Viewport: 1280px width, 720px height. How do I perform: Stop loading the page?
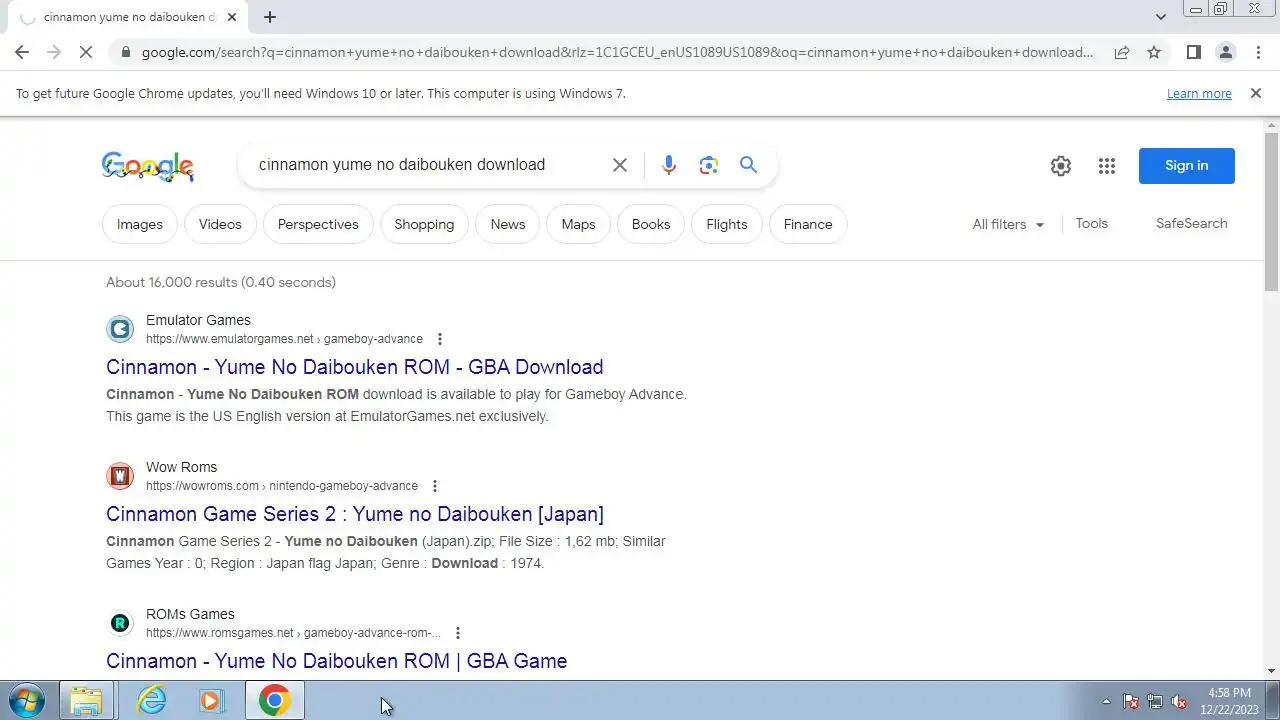(x=86, y=52)
